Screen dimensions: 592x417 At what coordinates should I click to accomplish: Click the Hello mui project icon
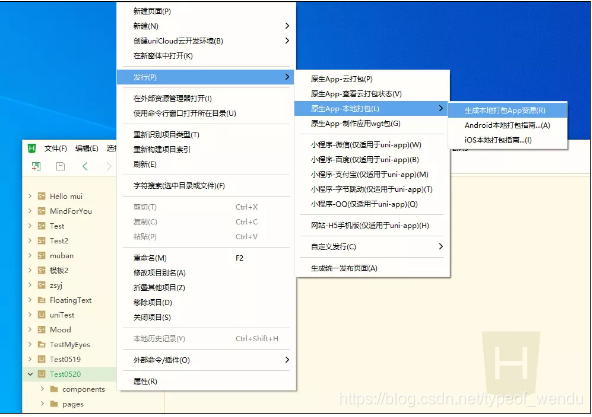pos(42,196)
